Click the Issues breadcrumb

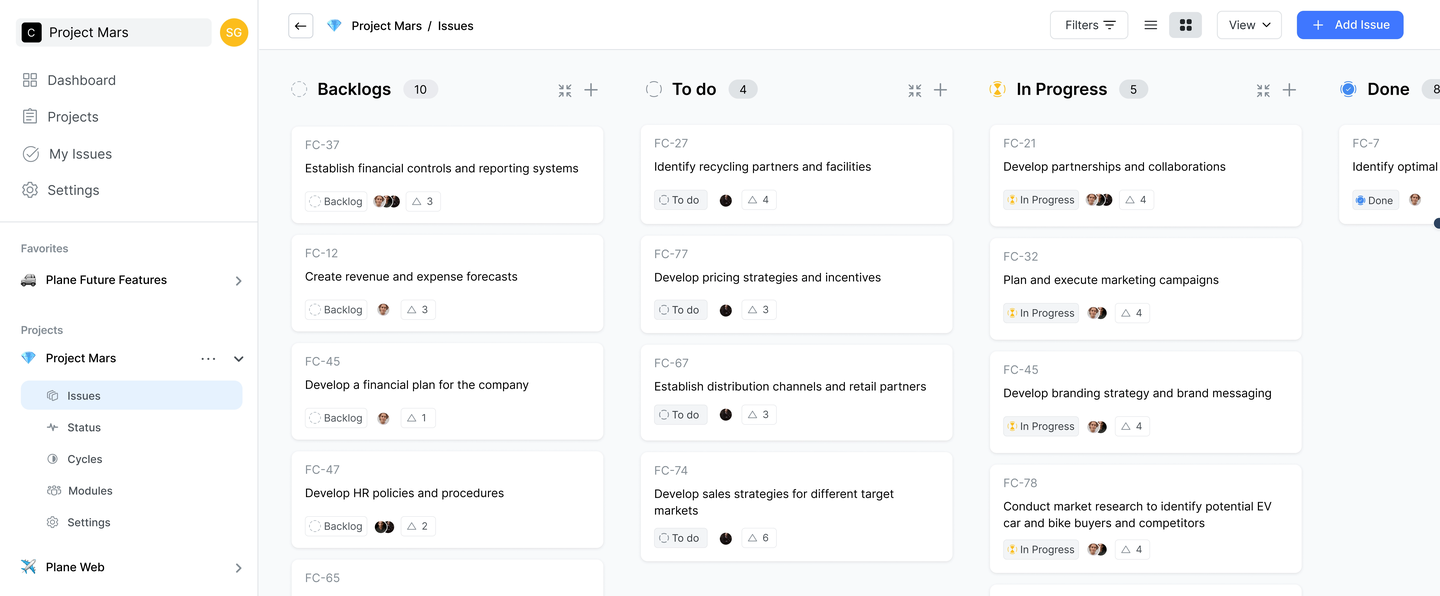pyautogui.click(x=456, y=26)
